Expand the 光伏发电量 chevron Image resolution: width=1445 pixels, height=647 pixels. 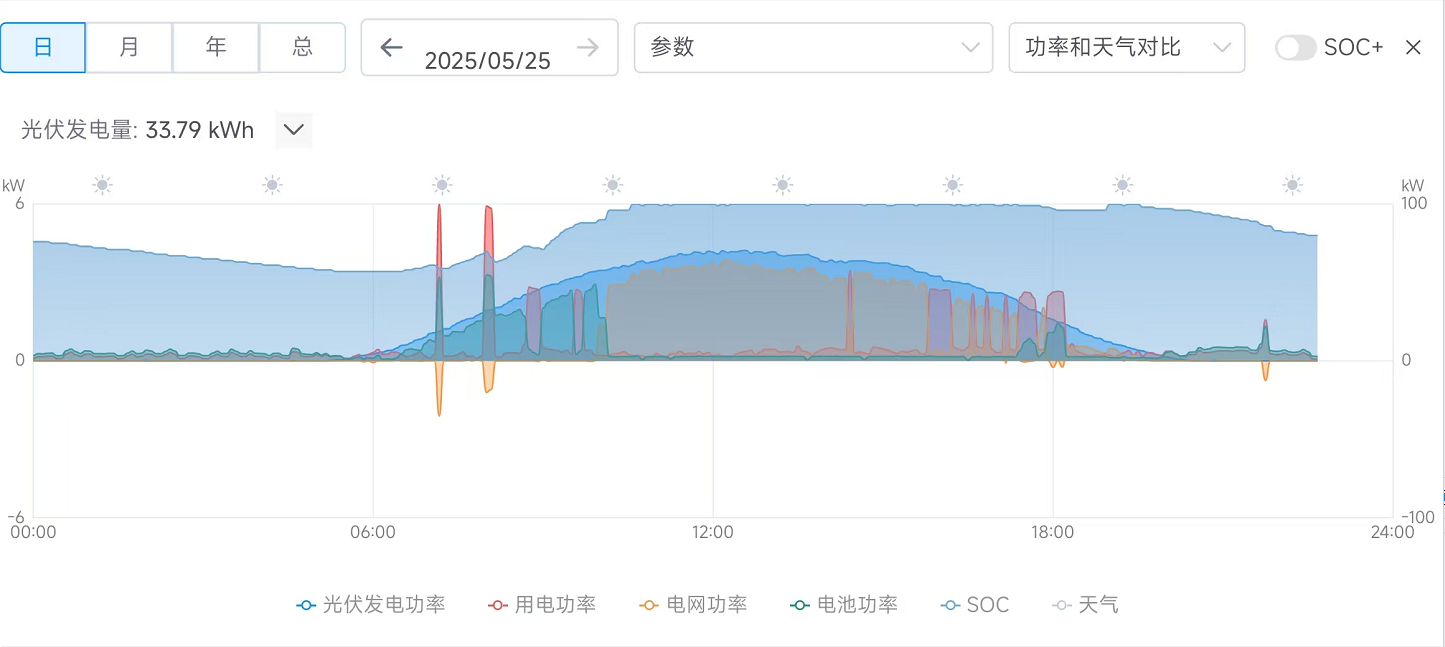293,130
